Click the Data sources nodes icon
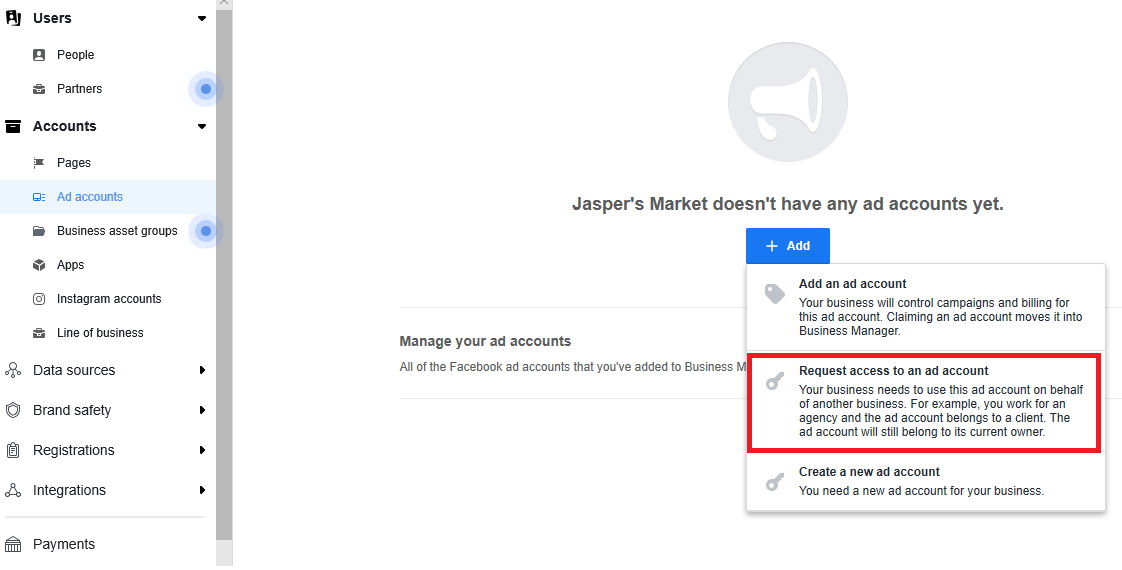The width and height of the screenshot is (1122, 570). click(13, 370)
